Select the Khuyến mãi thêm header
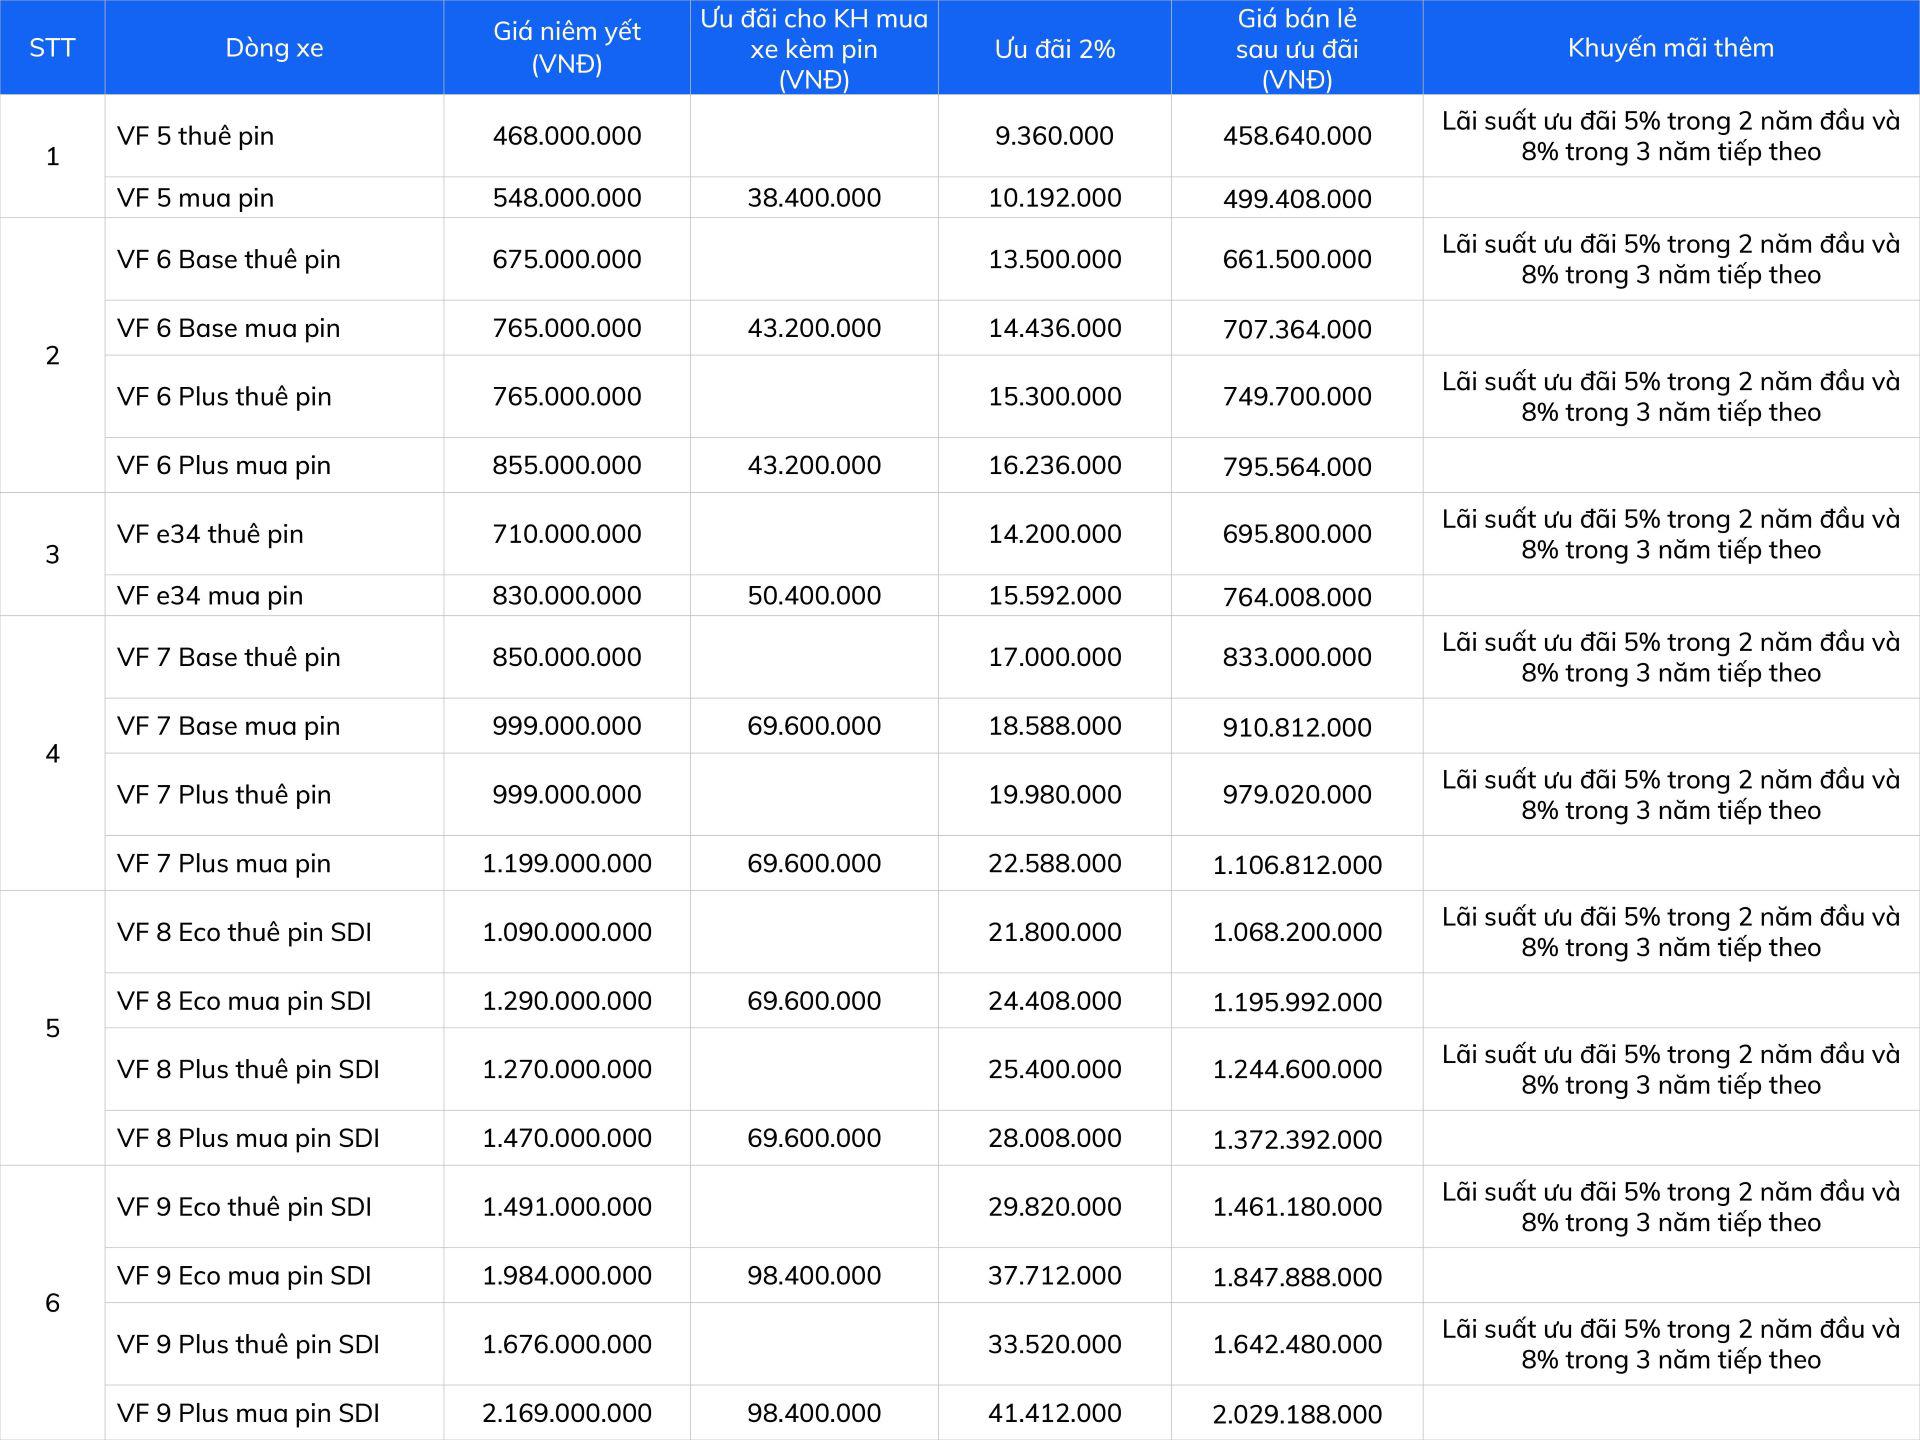The image size is (1920, 1440). (1670, 48)
